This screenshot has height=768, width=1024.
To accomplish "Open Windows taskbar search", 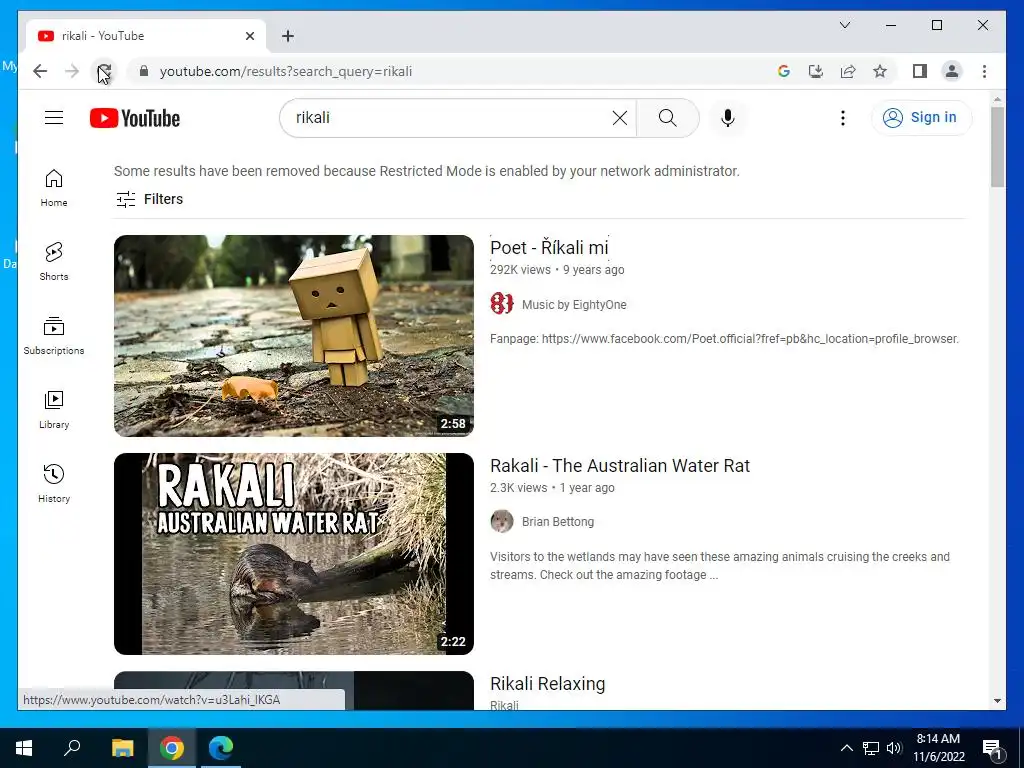I will 72,748.
